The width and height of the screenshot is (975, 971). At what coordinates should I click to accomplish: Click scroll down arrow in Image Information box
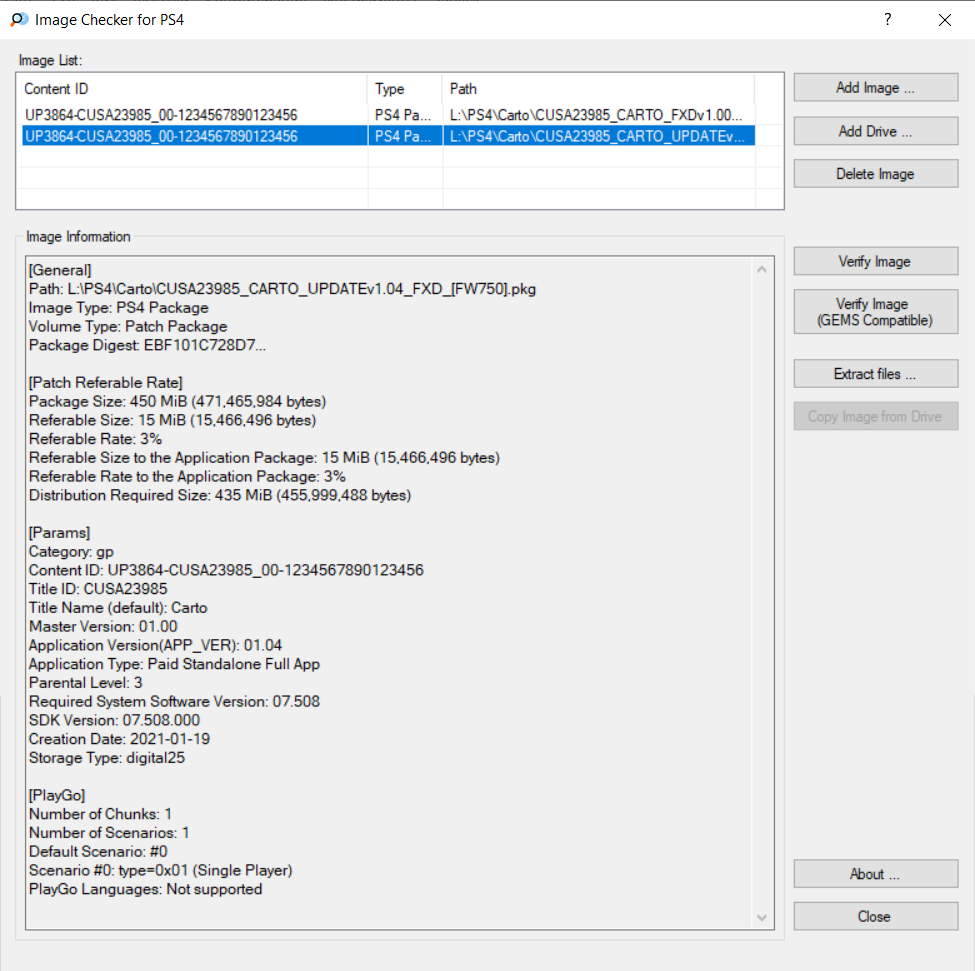click(x=762, y=918)
